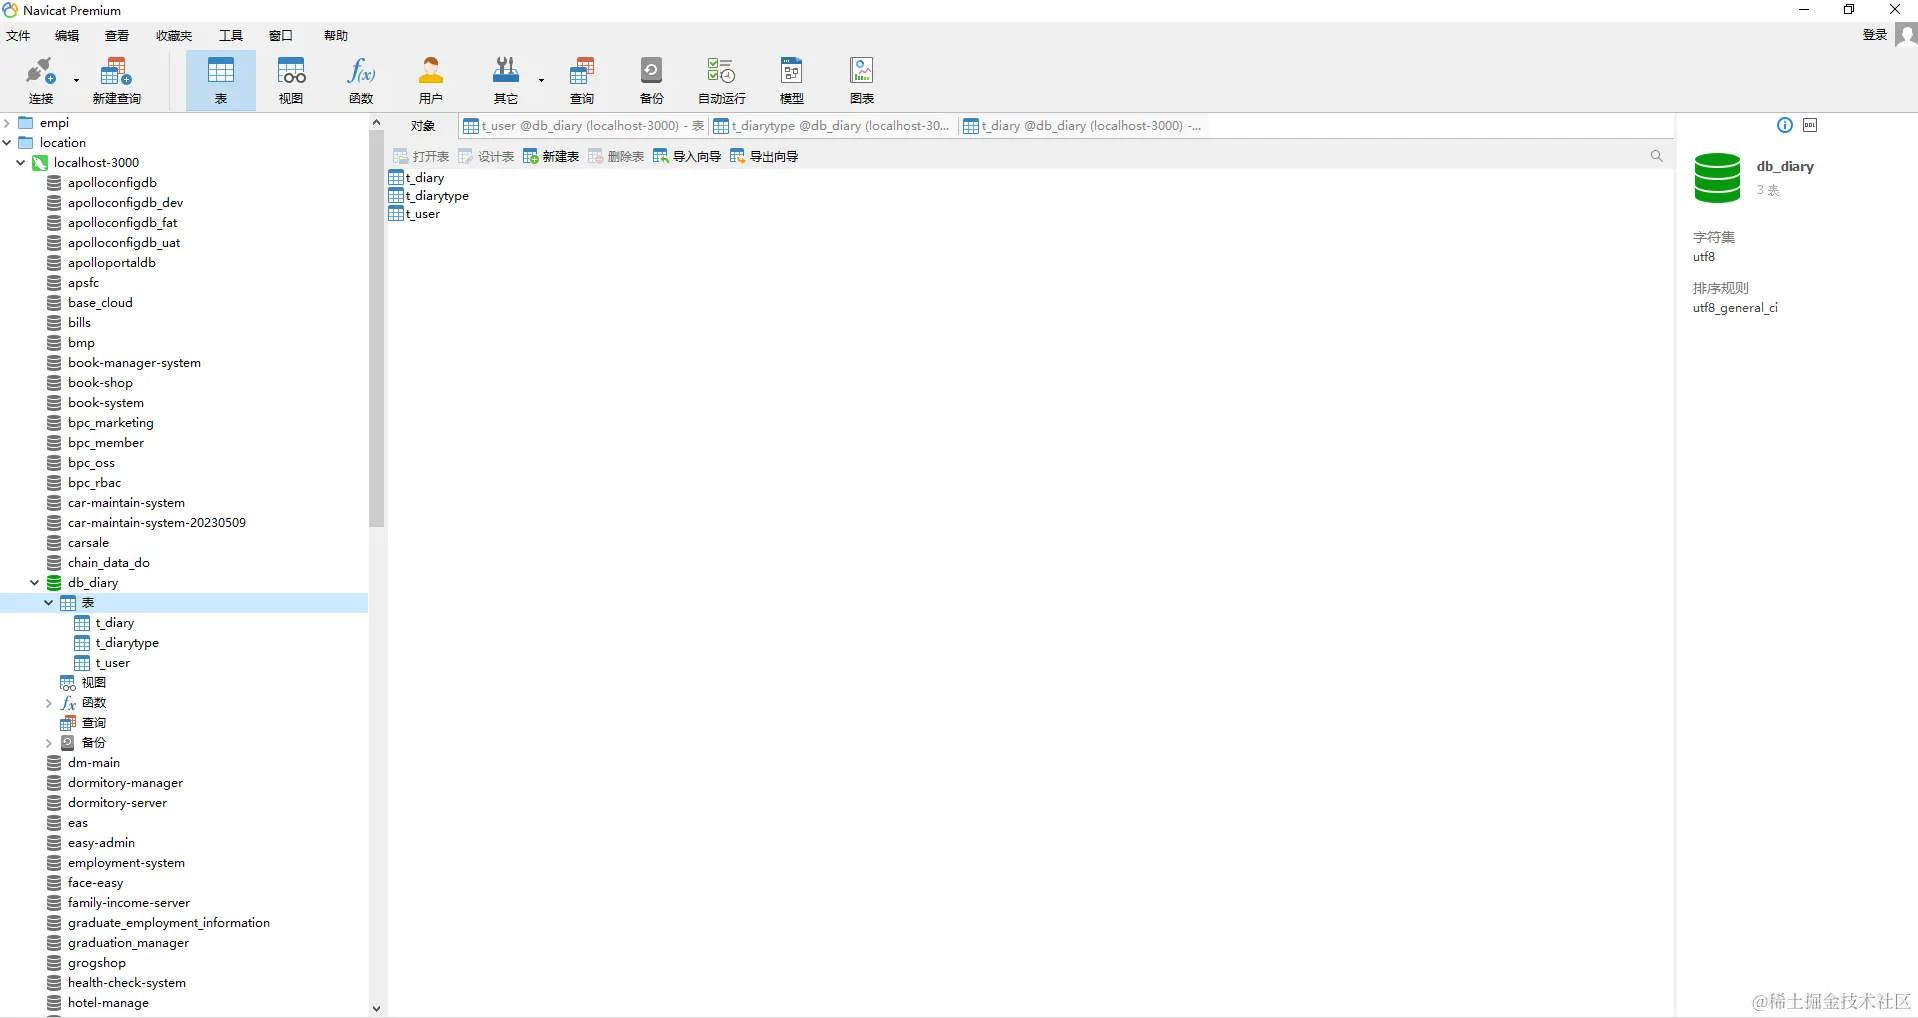Open the 帮助 menu
This screenshot has height=1018, width=1918.
click(336, 35)
